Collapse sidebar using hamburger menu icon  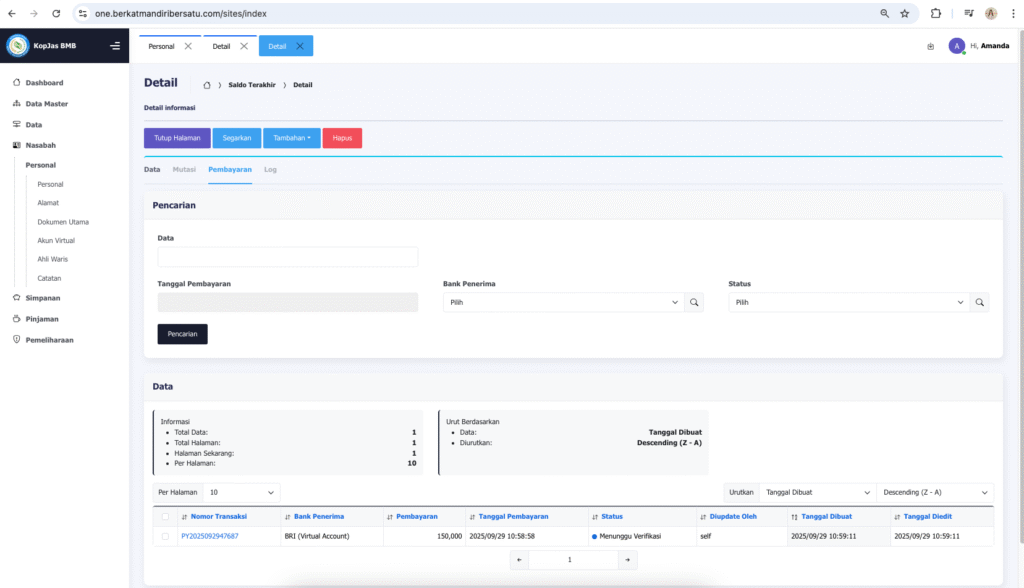115,46
